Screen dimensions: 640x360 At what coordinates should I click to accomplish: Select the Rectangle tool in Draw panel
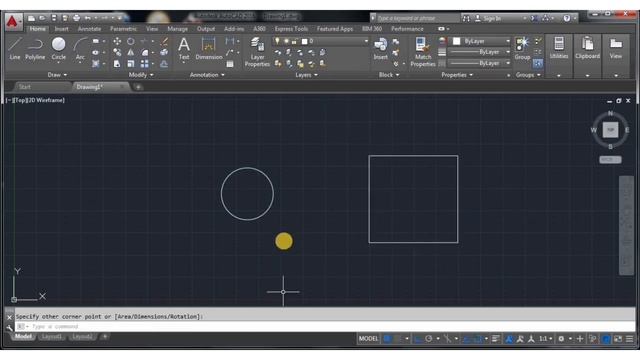(96, 41)
